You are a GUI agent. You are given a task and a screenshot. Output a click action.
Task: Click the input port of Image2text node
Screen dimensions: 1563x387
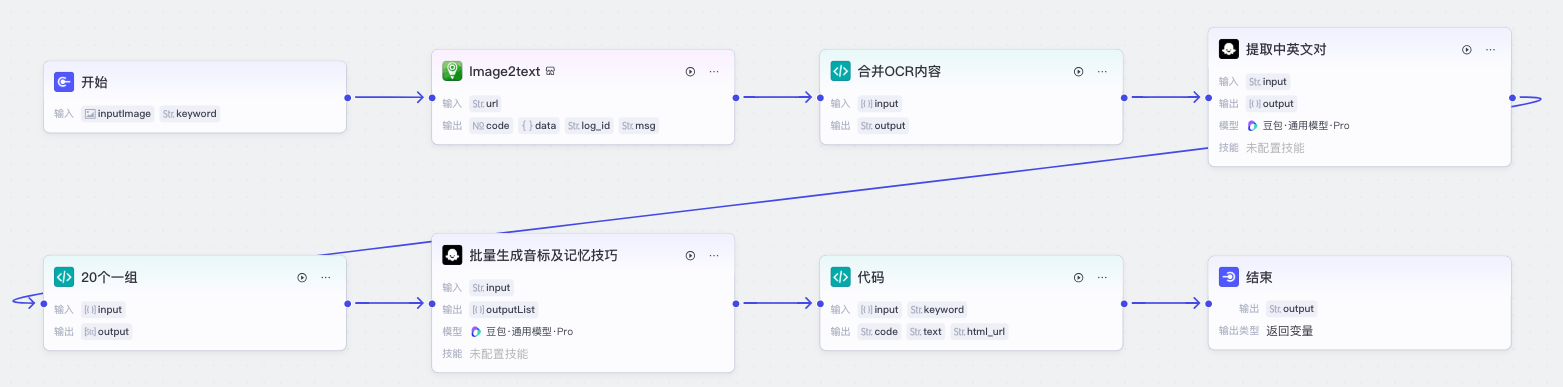coord(432,97)
